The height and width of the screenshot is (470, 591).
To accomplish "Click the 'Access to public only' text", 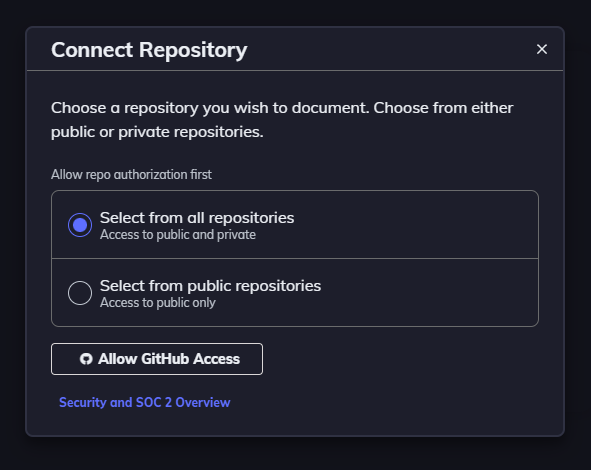I will click(158, 303).
